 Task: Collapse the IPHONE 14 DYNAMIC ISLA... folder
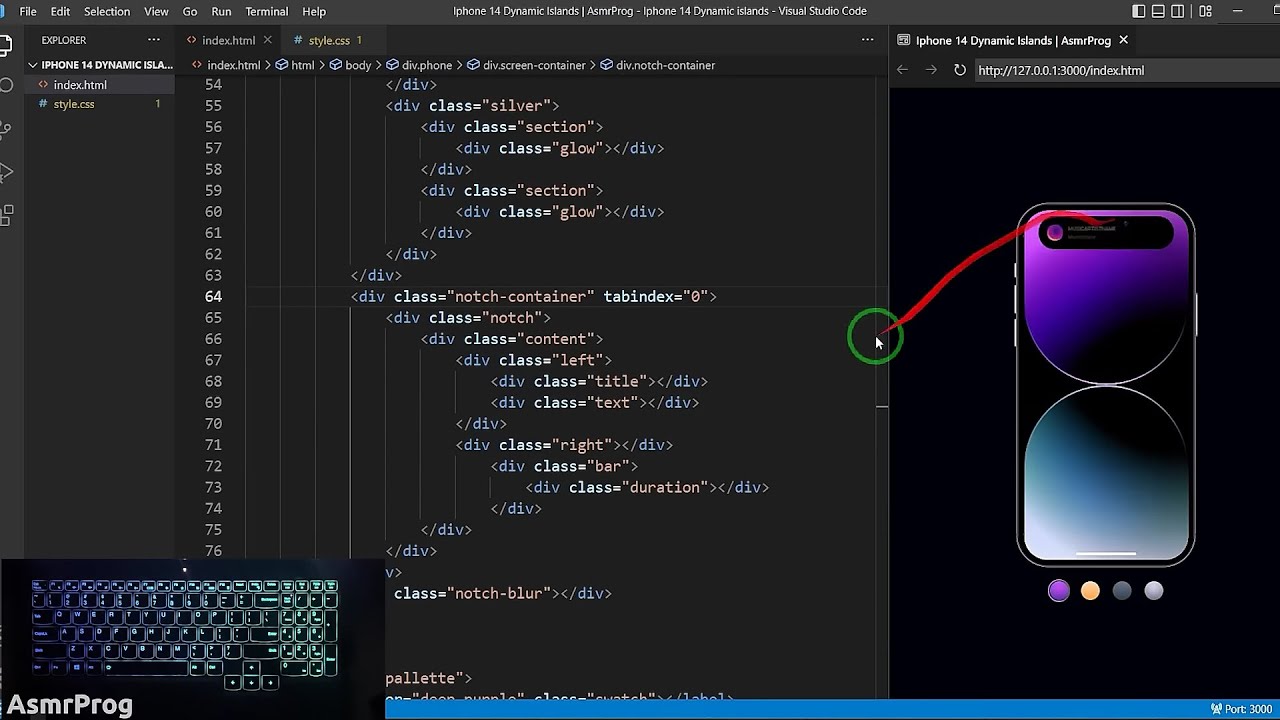tap(100, 65)
